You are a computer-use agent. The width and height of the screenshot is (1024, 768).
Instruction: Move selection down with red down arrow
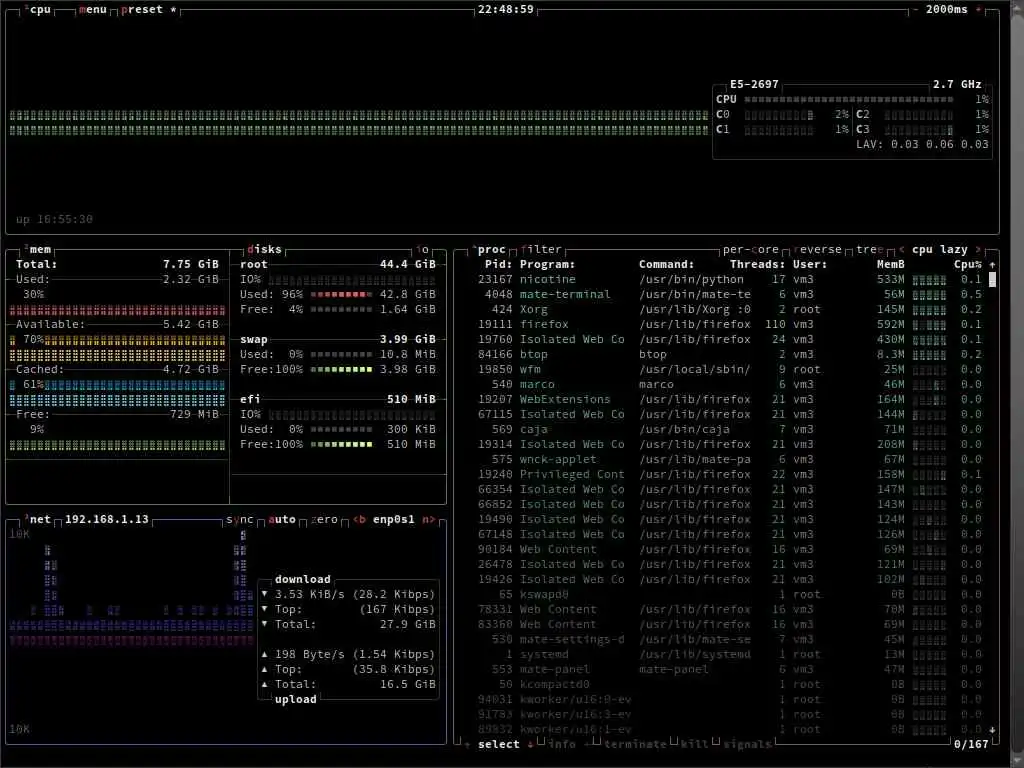530,744
